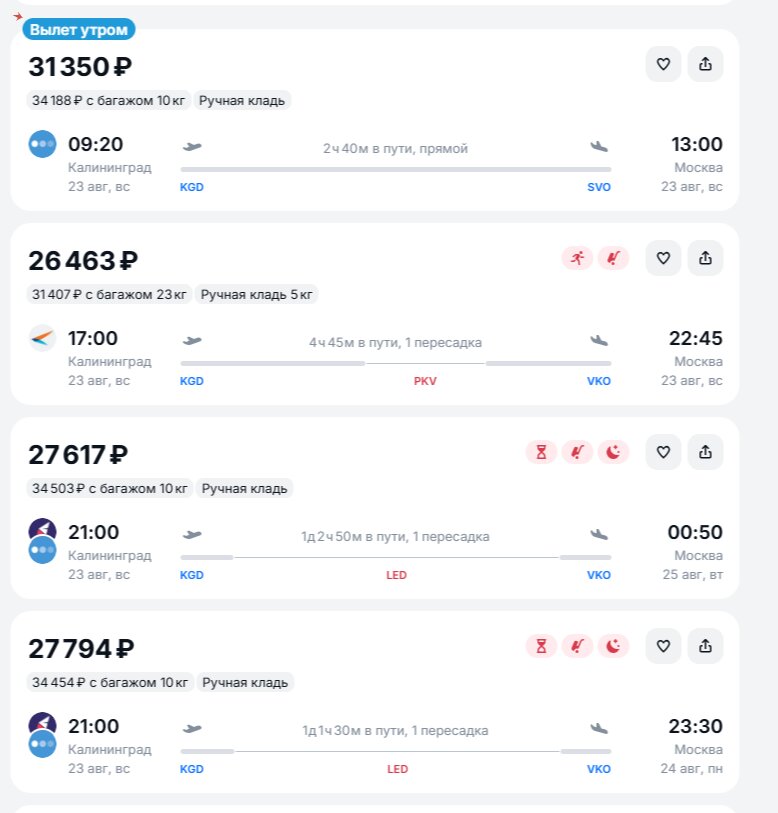Click the 'Ручная кладь 5 кг' tag
Screen dimensions: 778x813
tap(256, 295)
